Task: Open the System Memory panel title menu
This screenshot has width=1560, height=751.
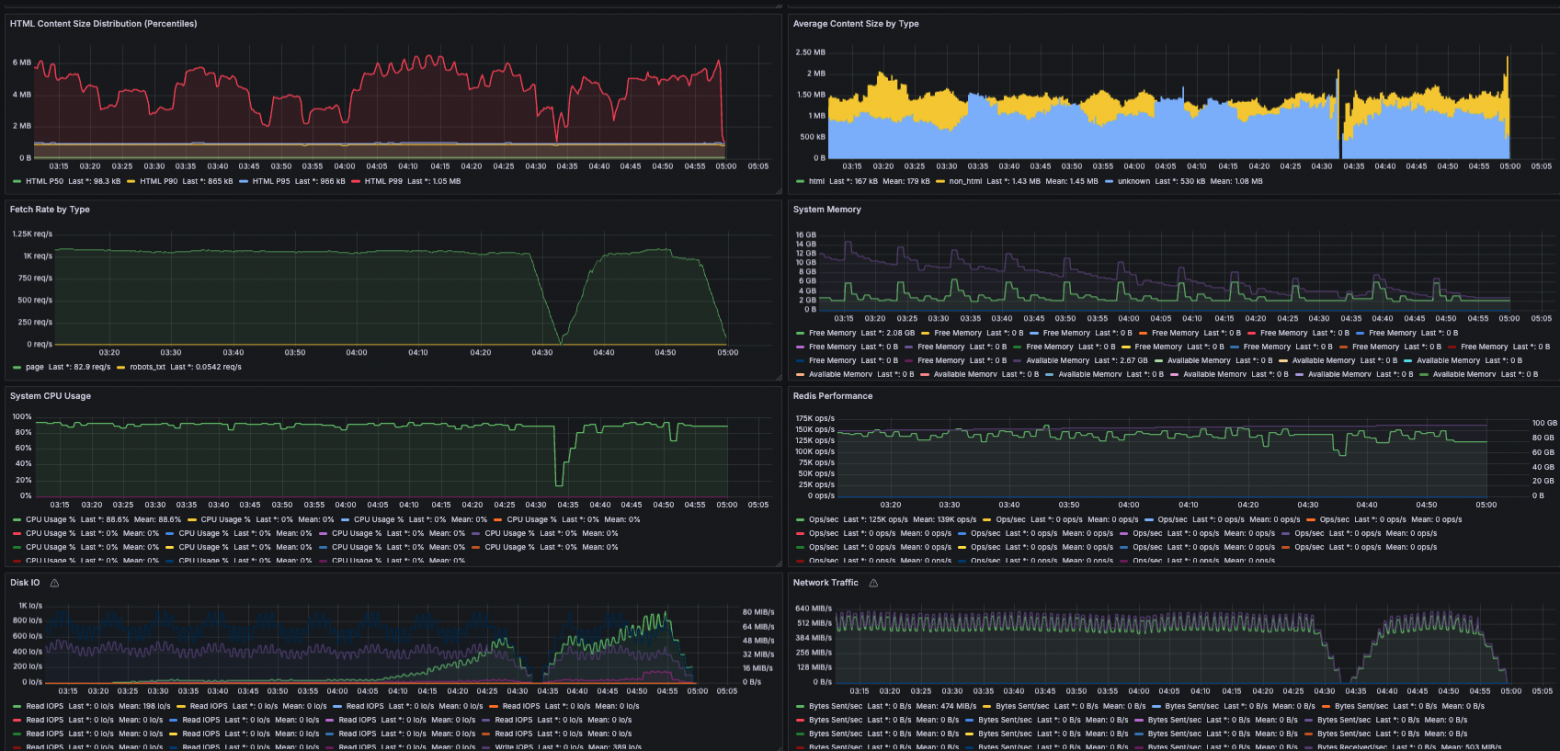Action: (826, 209)
